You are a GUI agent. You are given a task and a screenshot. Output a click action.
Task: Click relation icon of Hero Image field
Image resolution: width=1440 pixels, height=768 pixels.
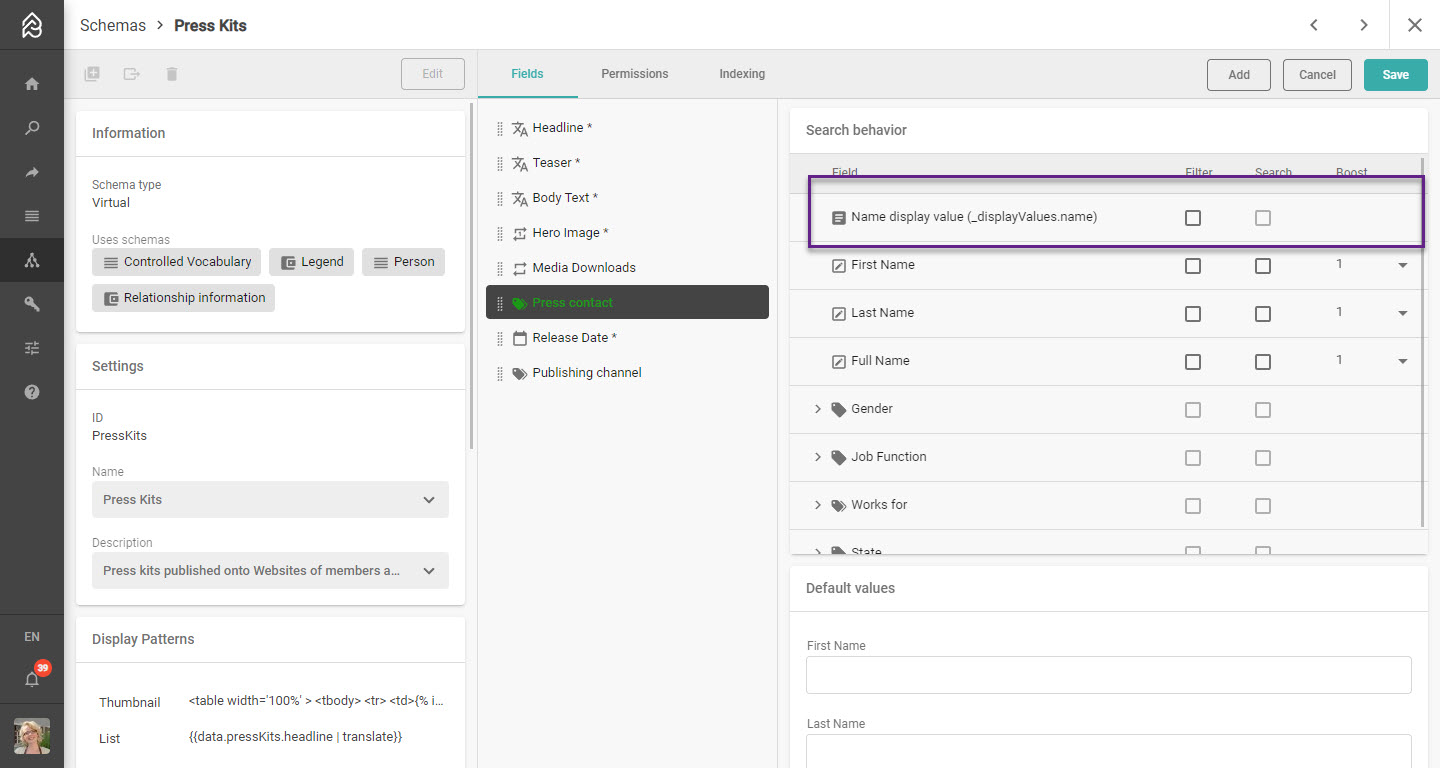[x=520, y=234]
